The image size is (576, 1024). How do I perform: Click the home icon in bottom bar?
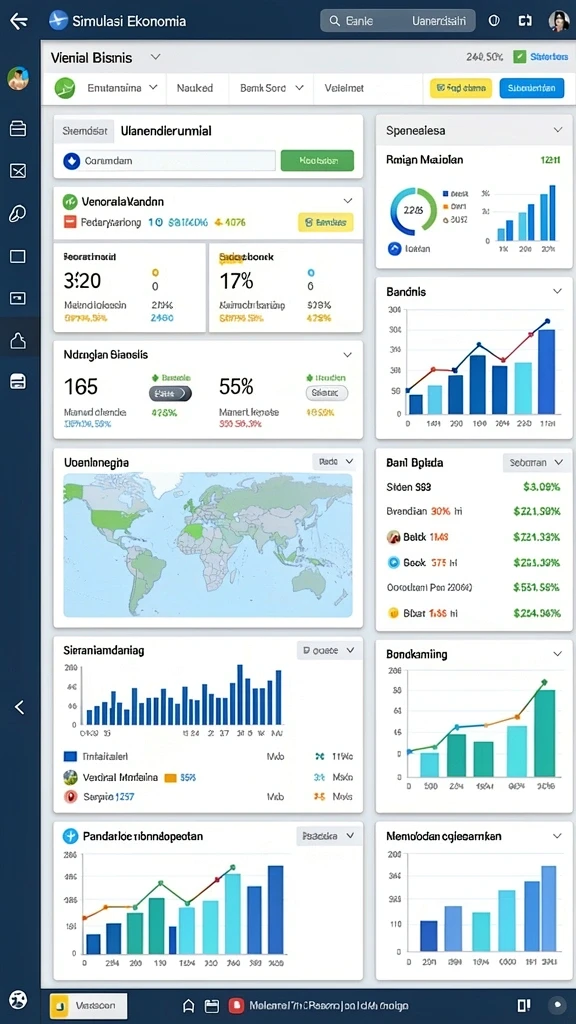click(189, 1006)
